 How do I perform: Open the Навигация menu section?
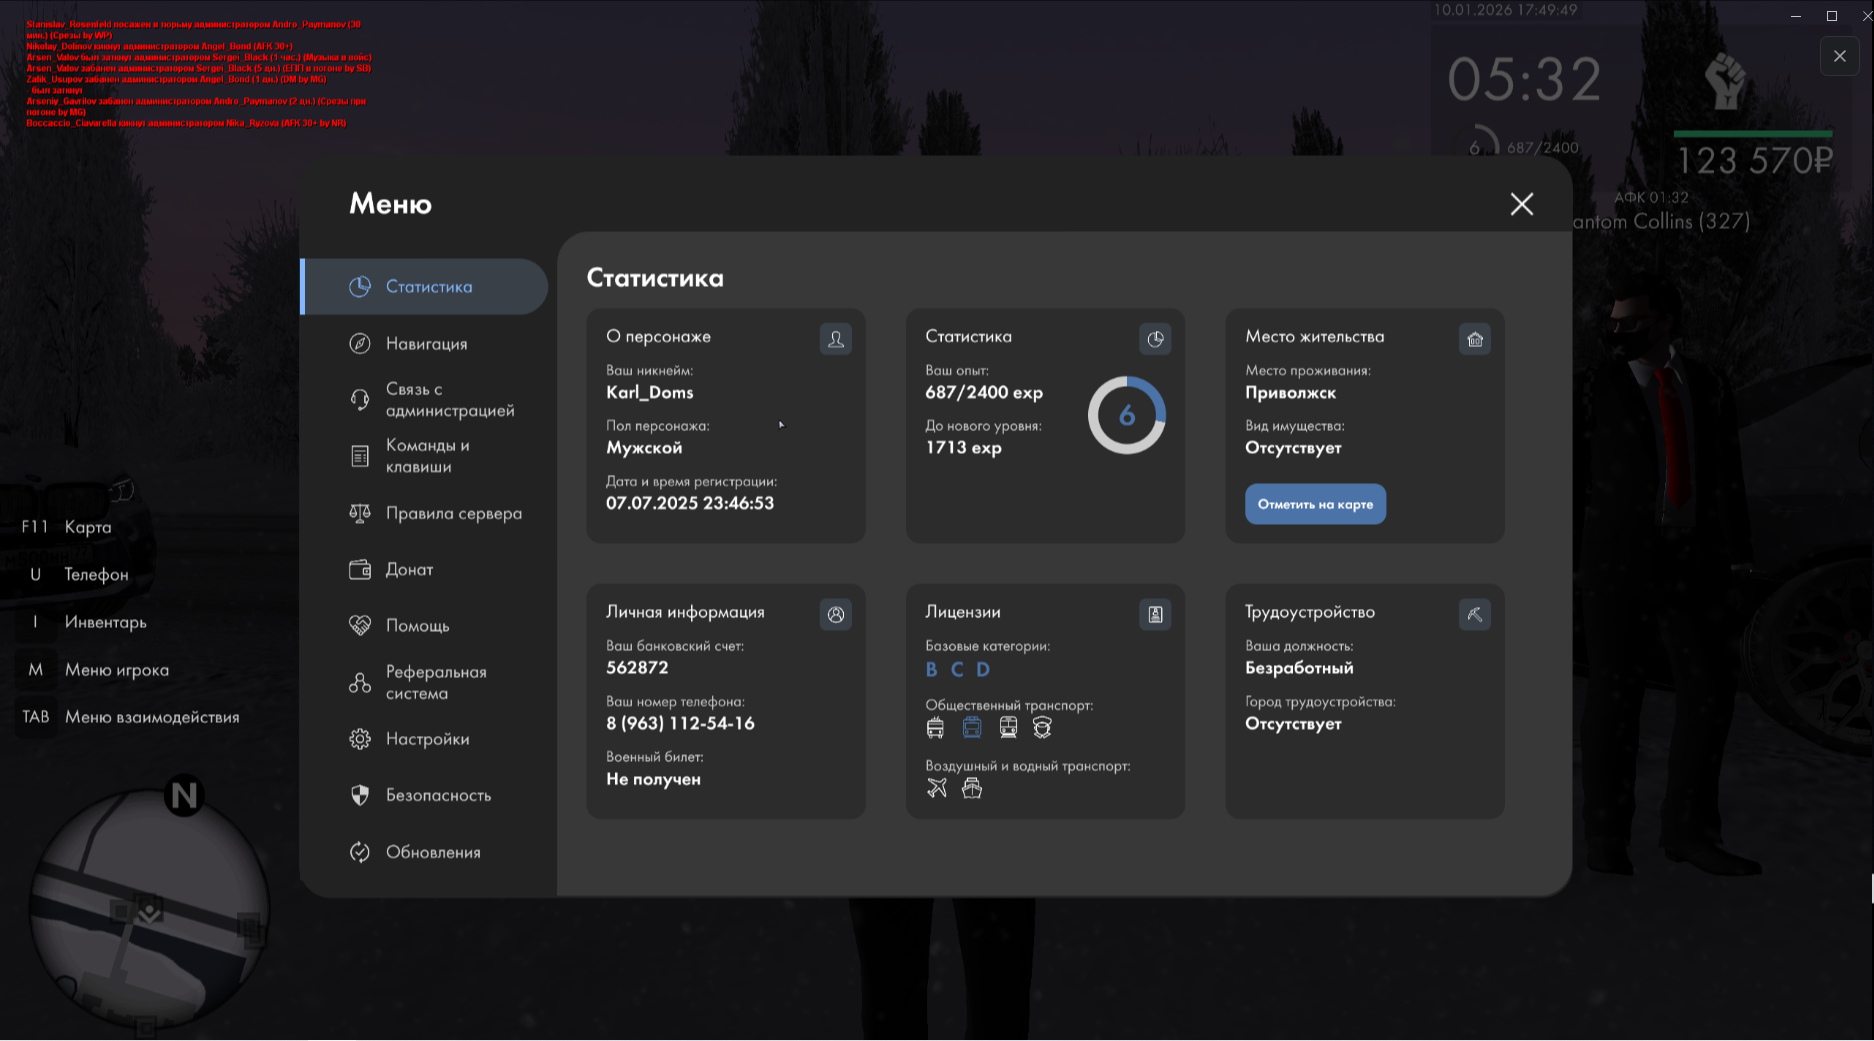point(426,344)
